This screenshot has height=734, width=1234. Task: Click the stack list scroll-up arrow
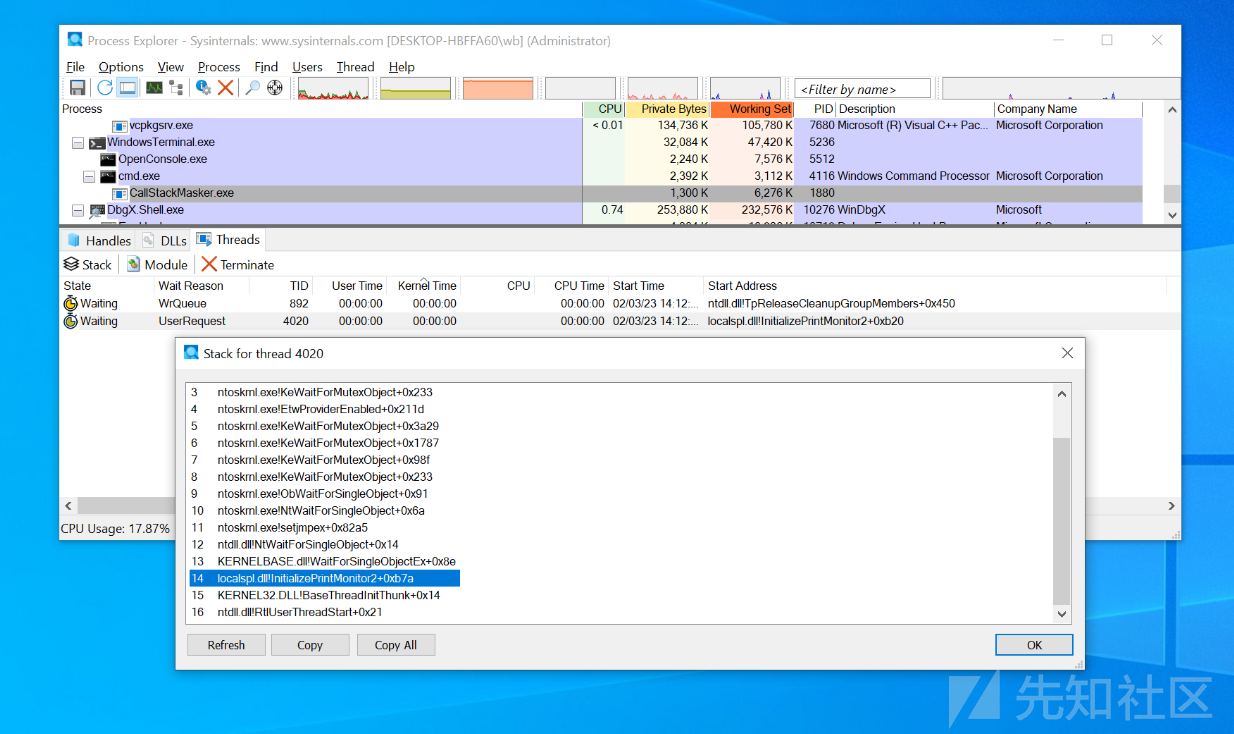pos(1062,394)
